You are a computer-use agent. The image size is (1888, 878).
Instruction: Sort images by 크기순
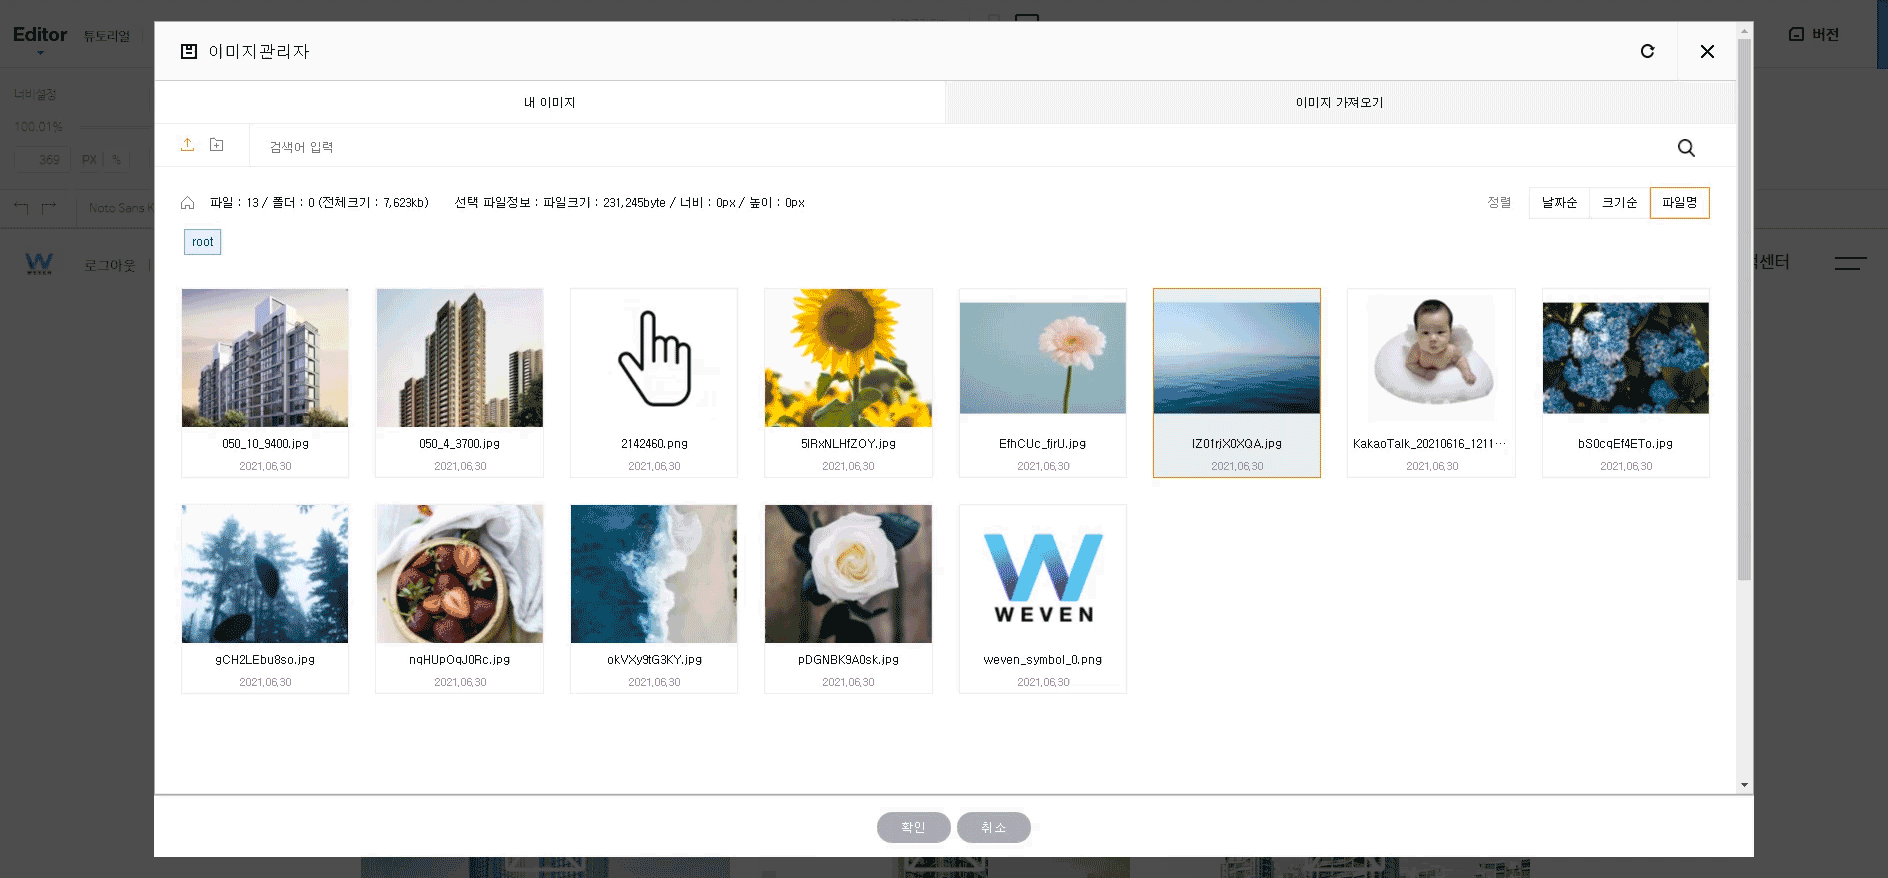coord(1619,203)
